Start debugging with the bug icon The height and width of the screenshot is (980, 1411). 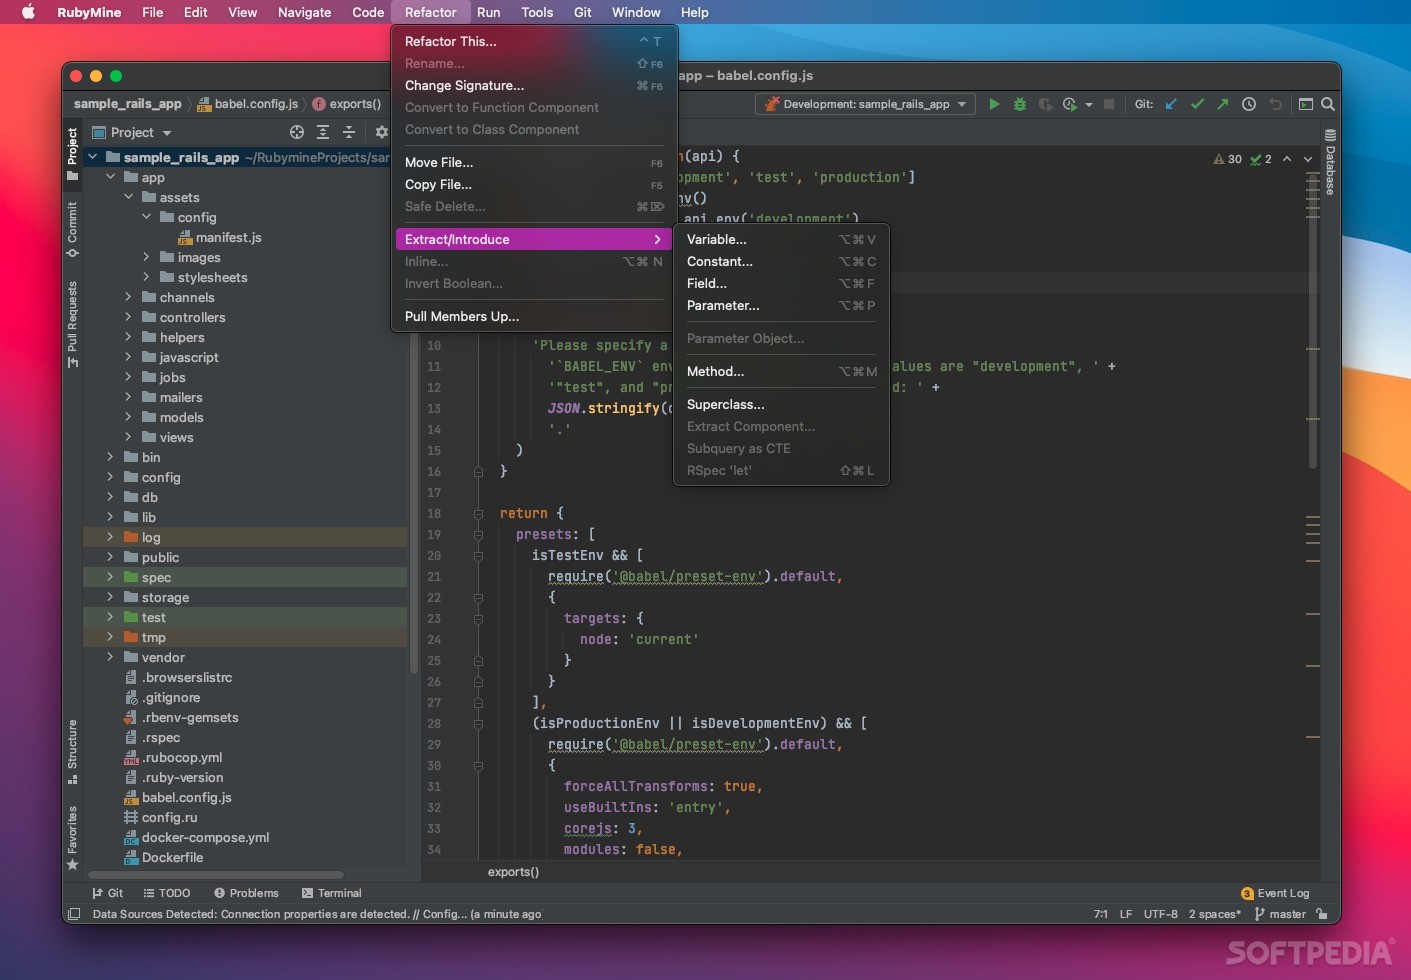tap(1019, 104)
